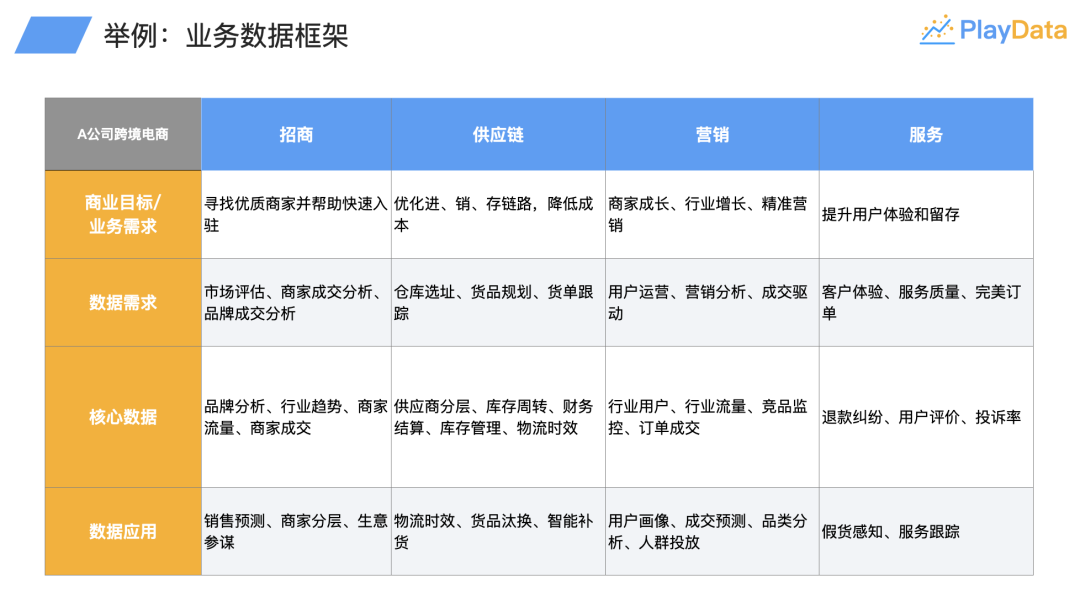Click the PlayData brand text
The image size is (1080, 608).
click(x=1012, y=30)
